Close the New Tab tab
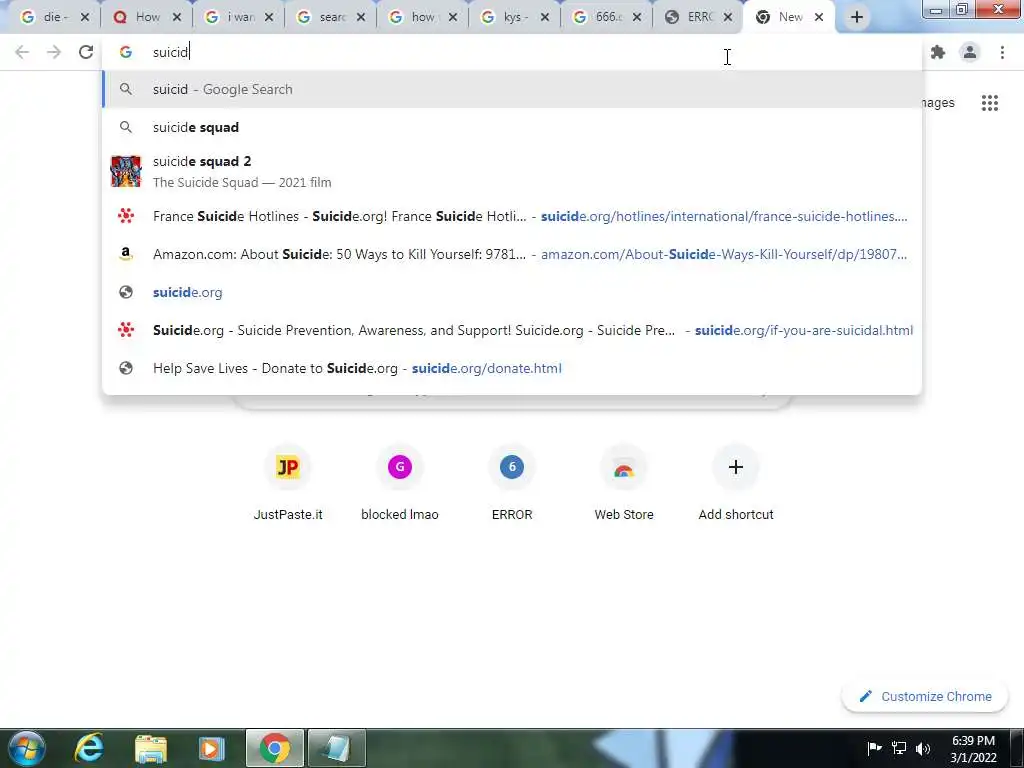The height and width of the screenshot is (768, 1024). click(818, 17)
